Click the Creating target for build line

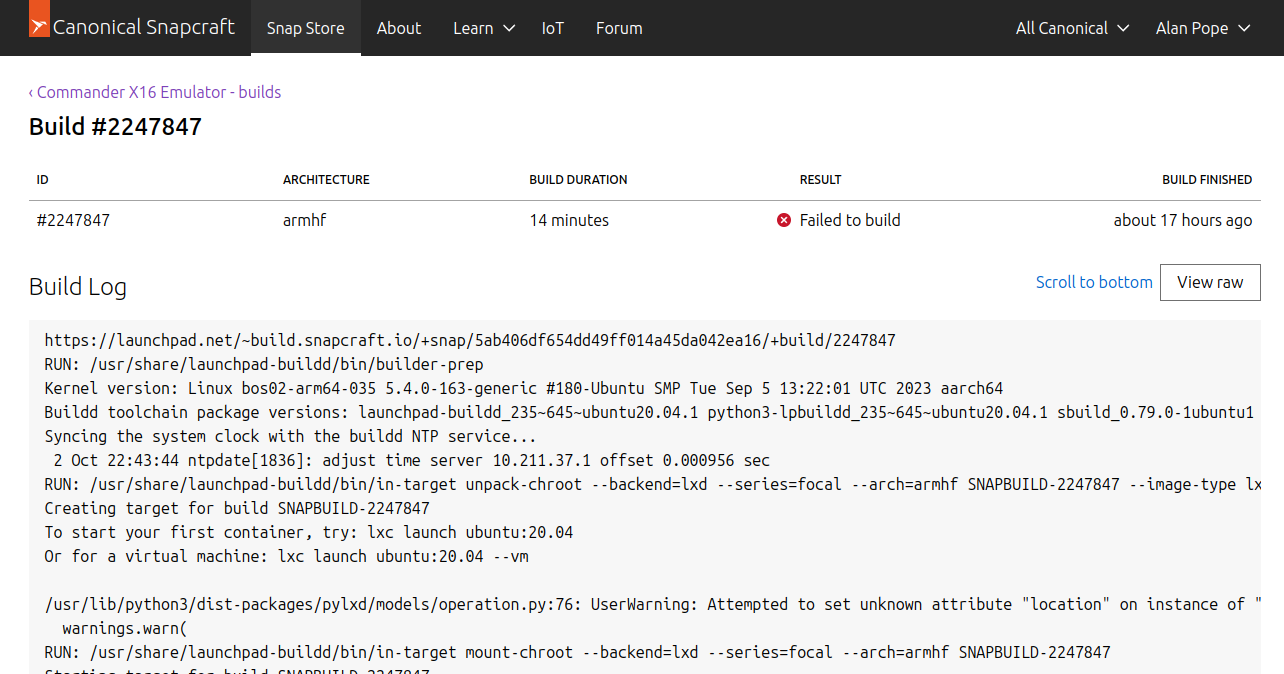click(x=237, y=508)
